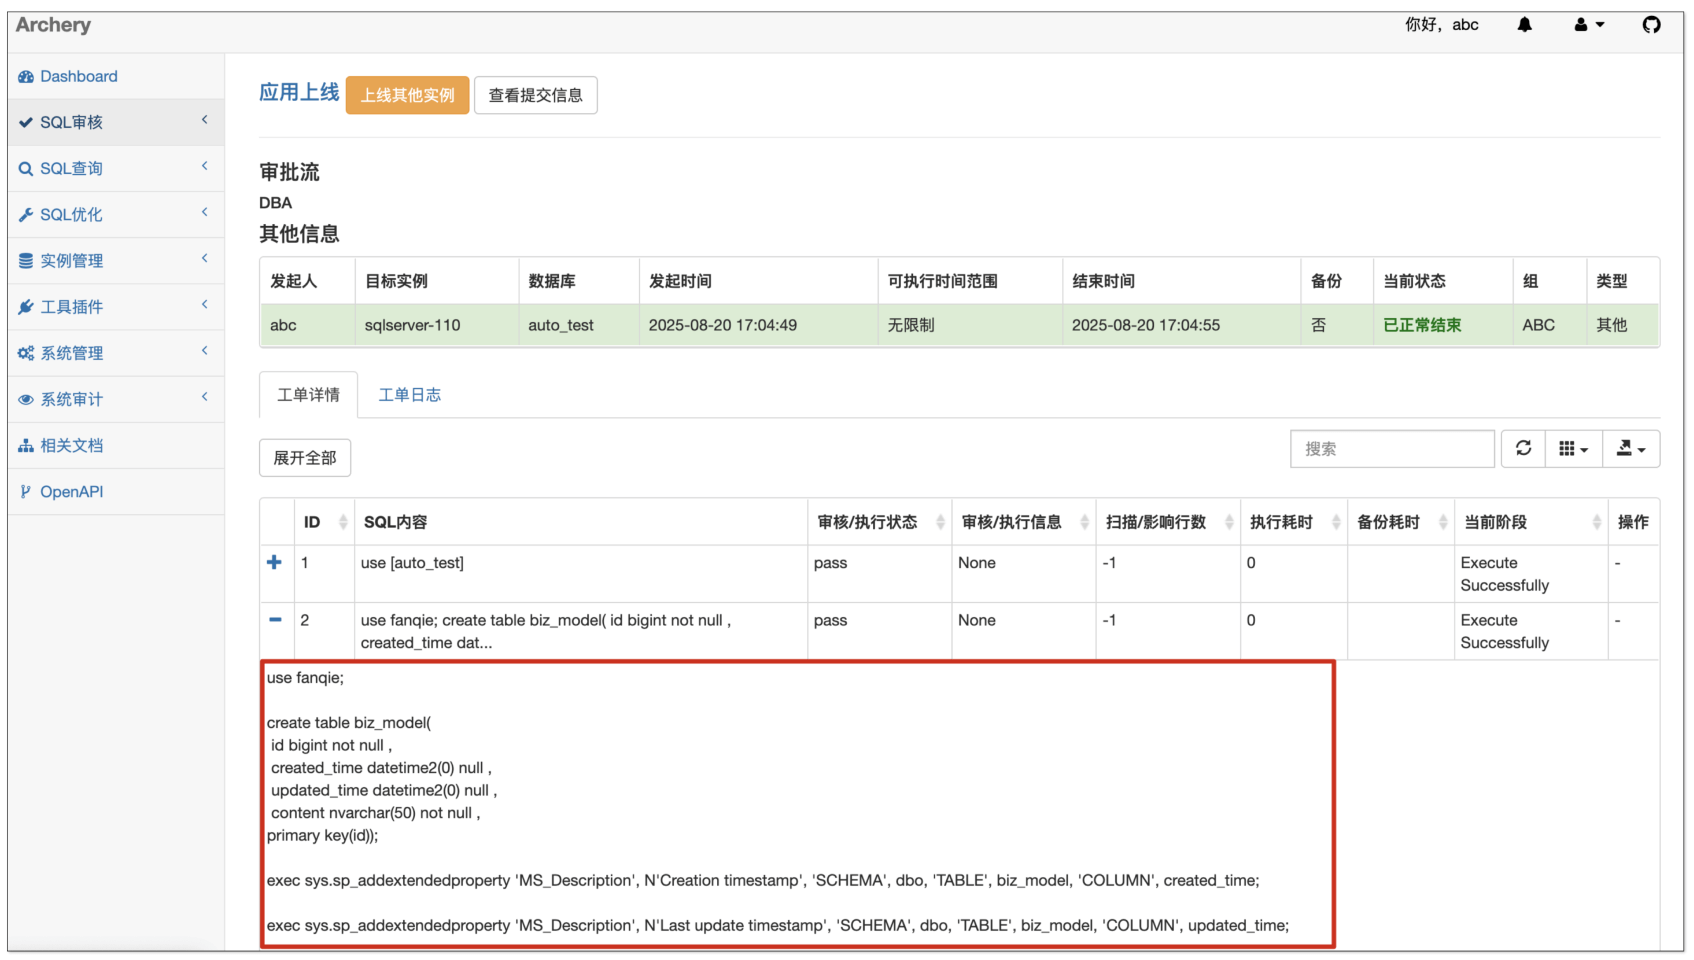
Task: Click the Archery logo title
Action: click(x=53, y=25)
